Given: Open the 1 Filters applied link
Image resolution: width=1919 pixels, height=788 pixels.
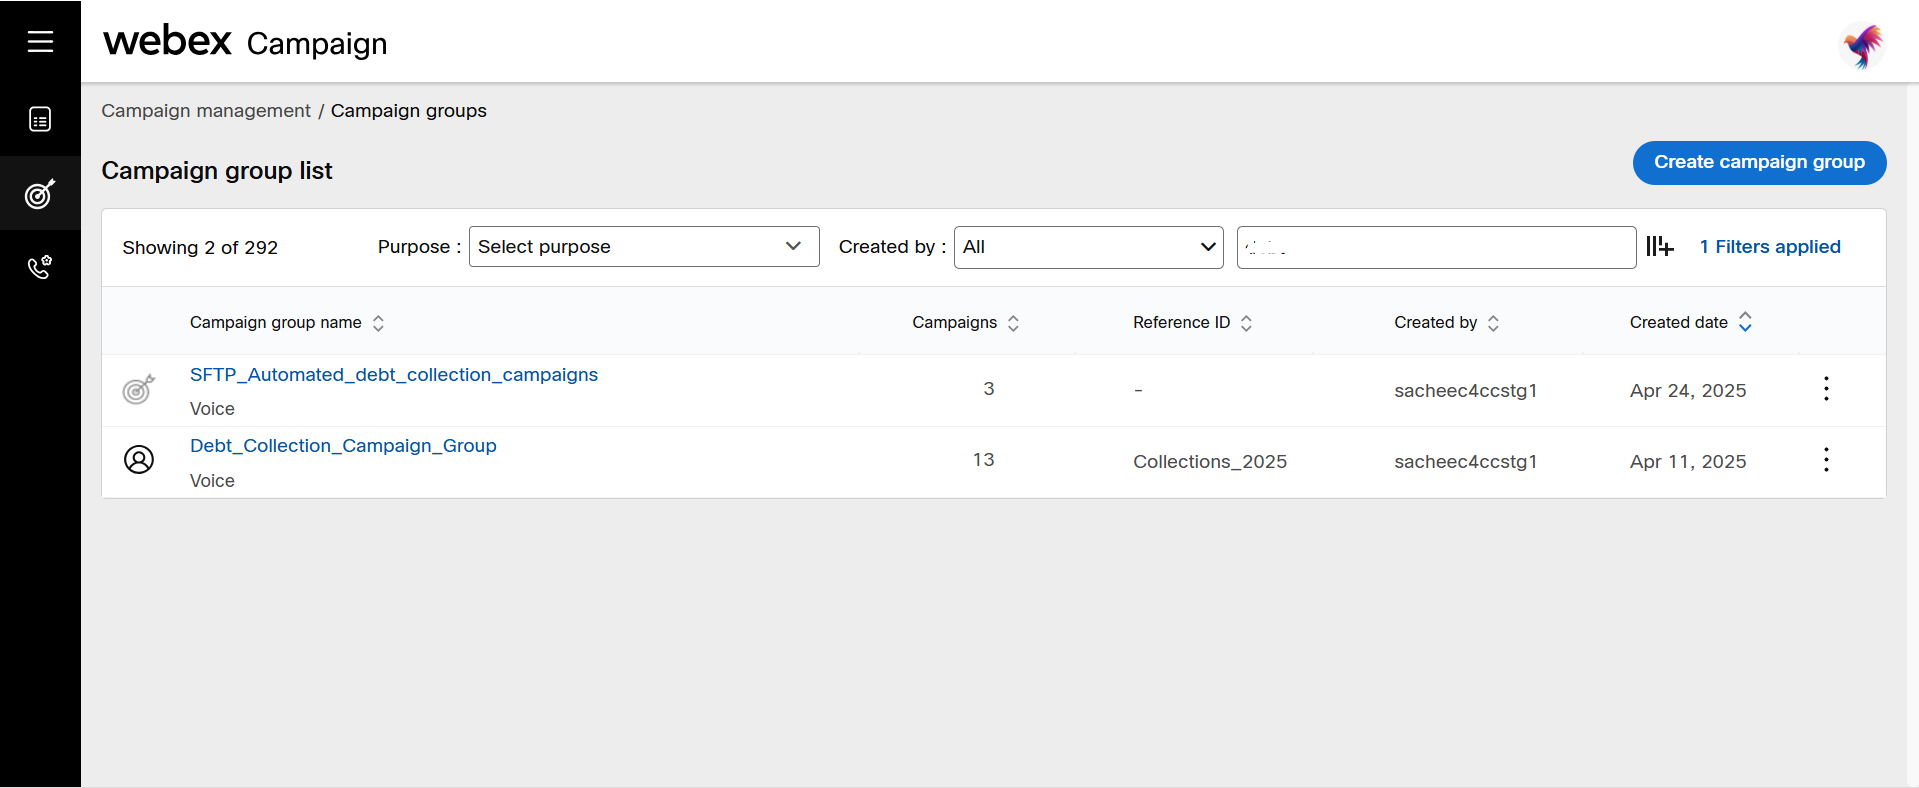Looking at the screenshot, I should (x=1770, y=247).
